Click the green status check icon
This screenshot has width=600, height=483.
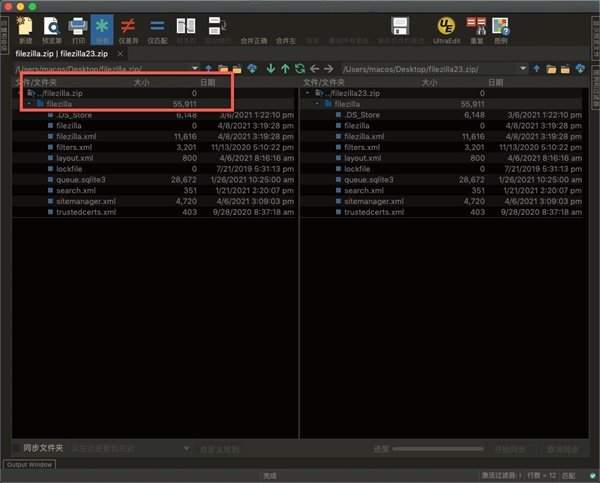[593, 476]
